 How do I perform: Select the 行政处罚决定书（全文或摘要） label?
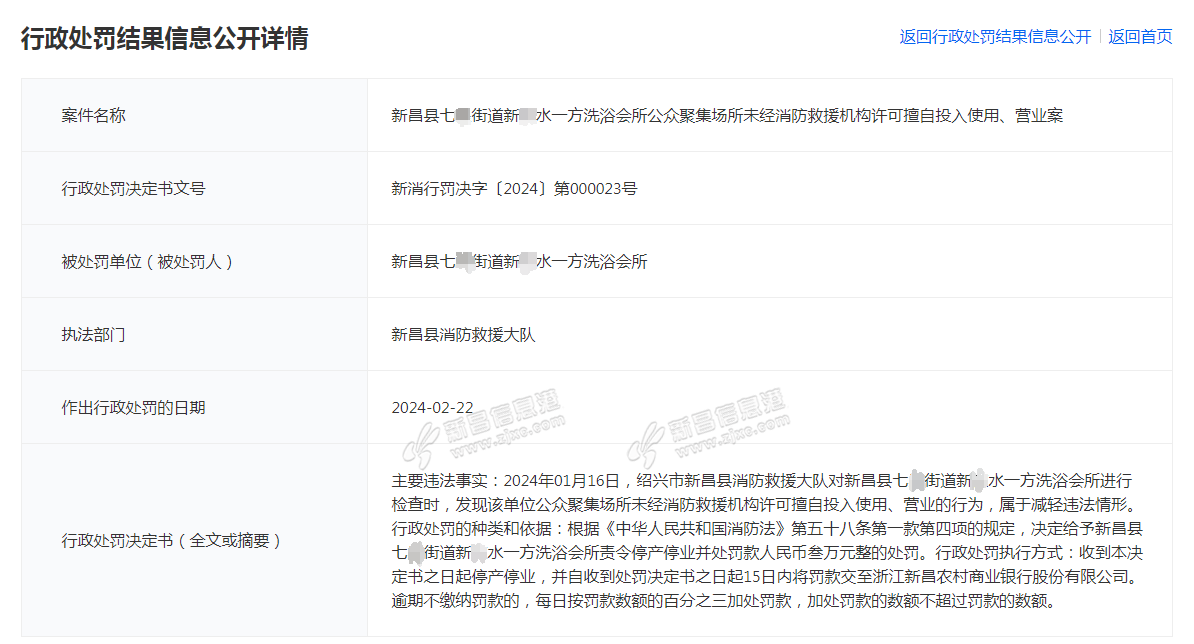172,541
